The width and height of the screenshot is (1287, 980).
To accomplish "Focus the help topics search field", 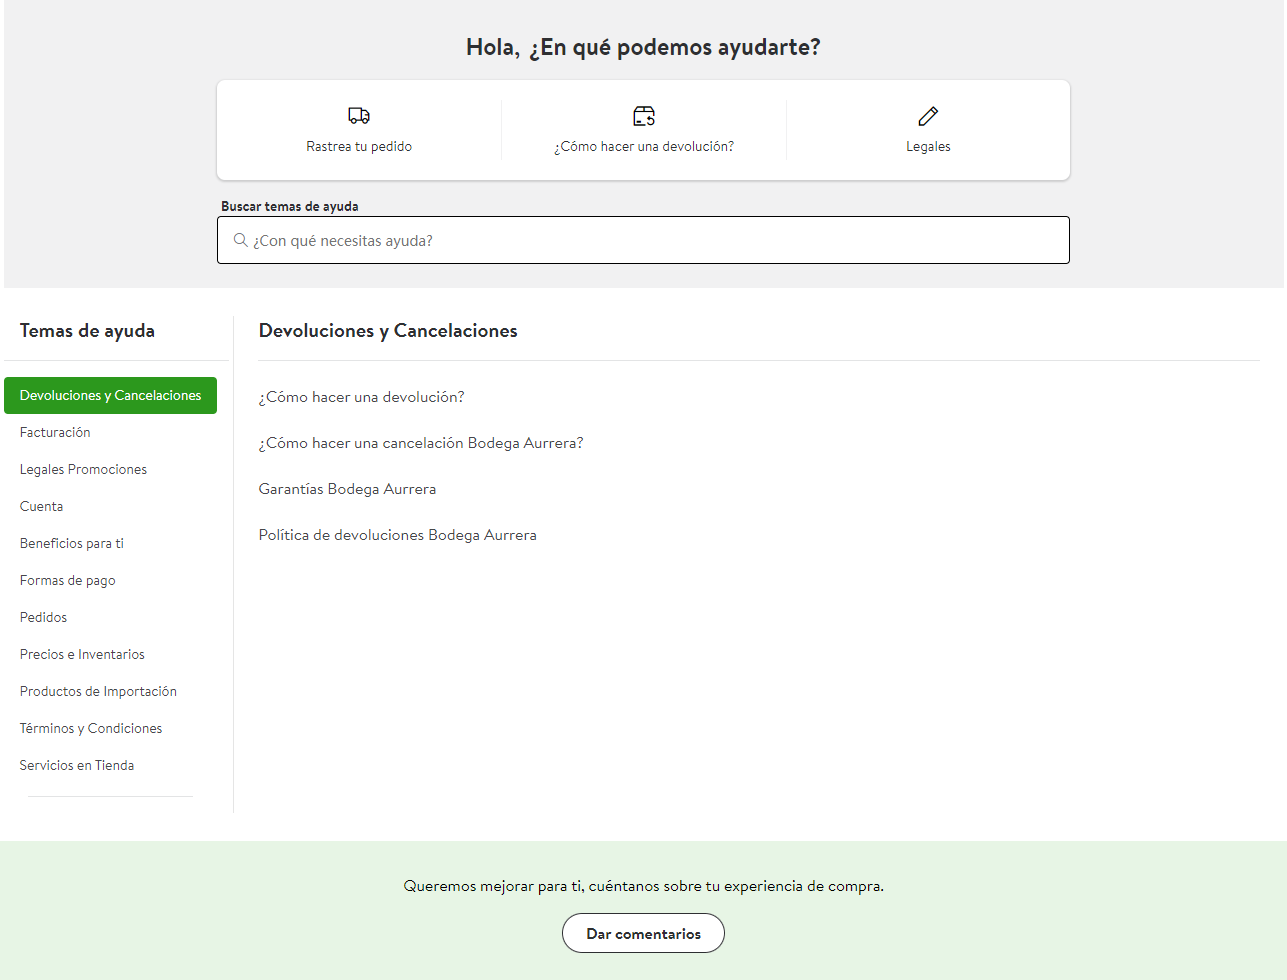I will 643,240.
